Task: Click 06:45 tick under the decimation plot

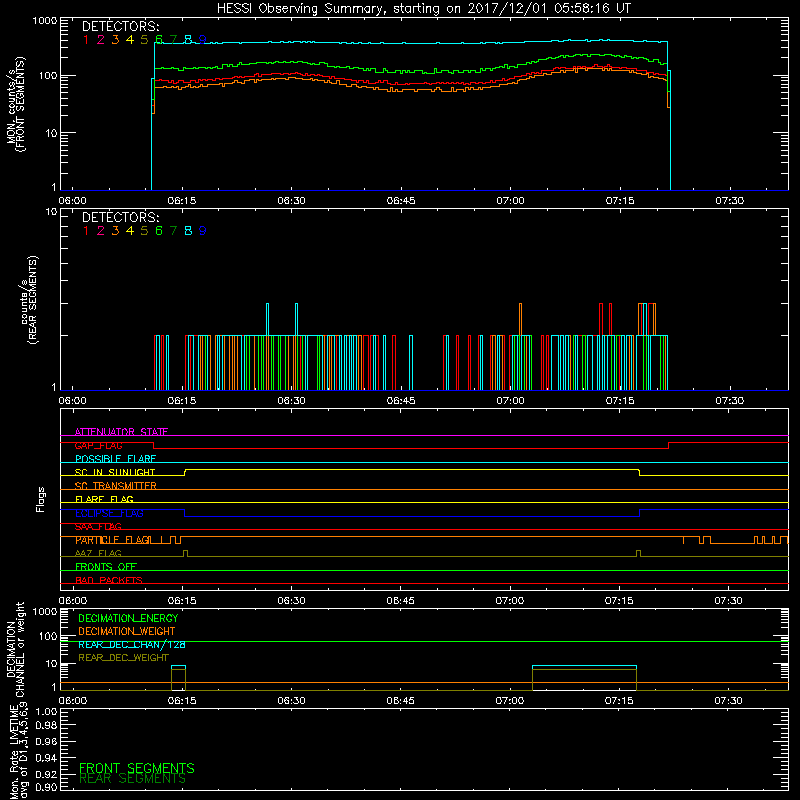Action: click(401, 701)
